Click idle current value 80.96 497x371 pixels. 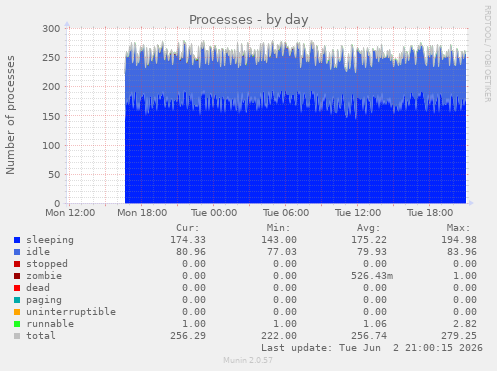(x=191, y=252)
